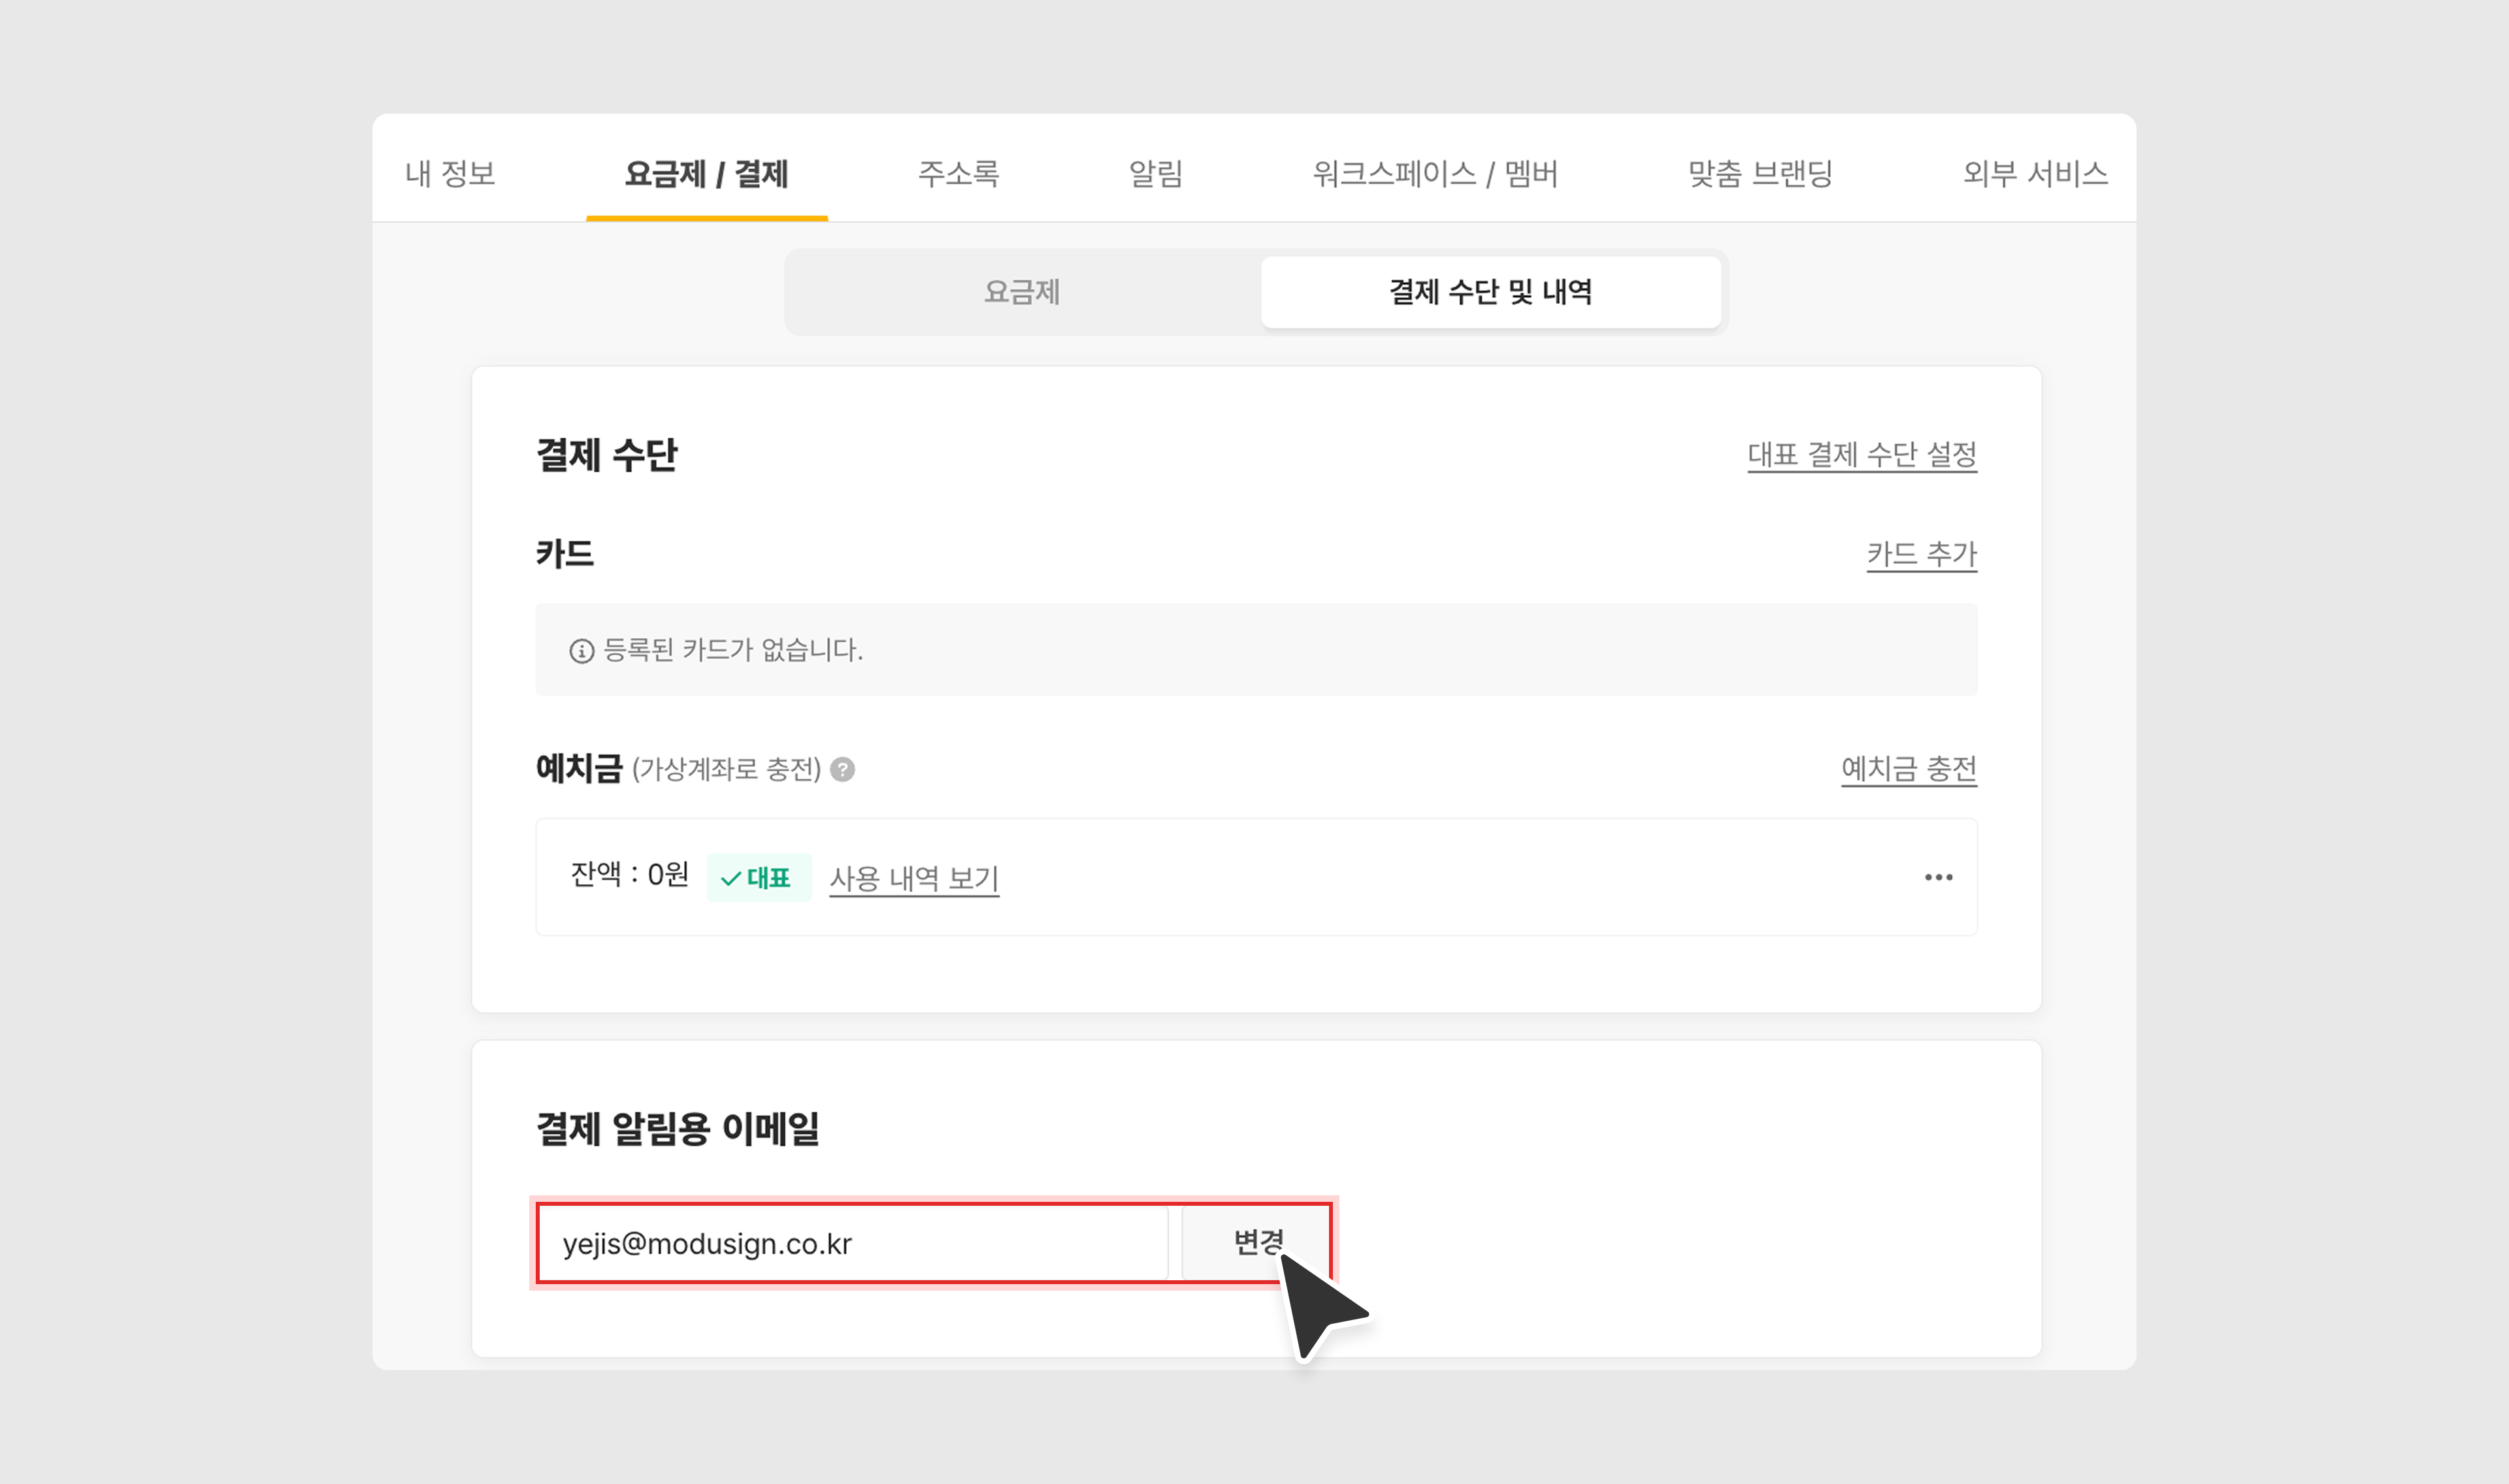This screenshot has width=2509, height=1484.
Task: Click the 예치금 충전 link
Action: point(1908,768)
